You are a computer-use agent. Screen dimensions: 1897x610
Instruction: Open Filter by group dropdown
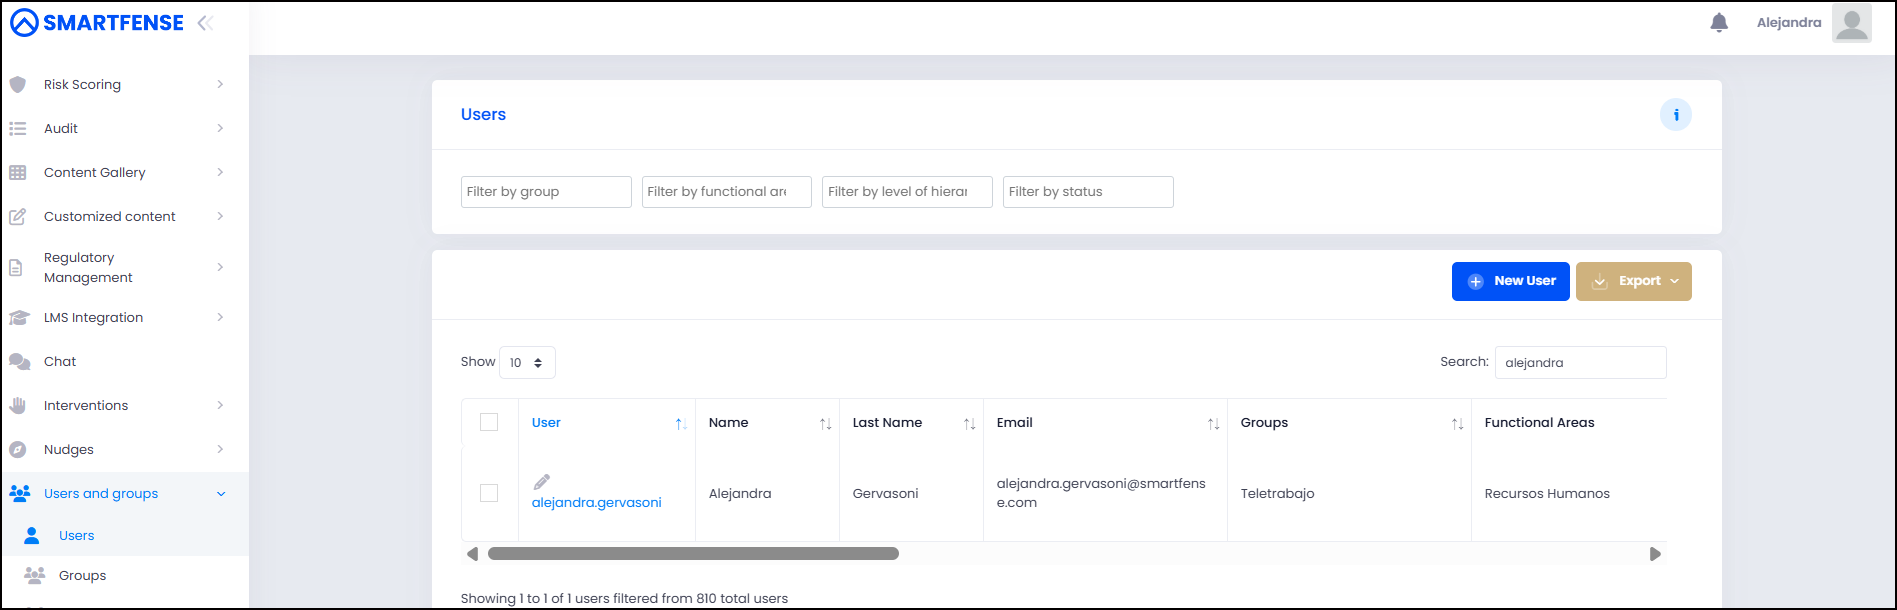[x=546, y=192]
